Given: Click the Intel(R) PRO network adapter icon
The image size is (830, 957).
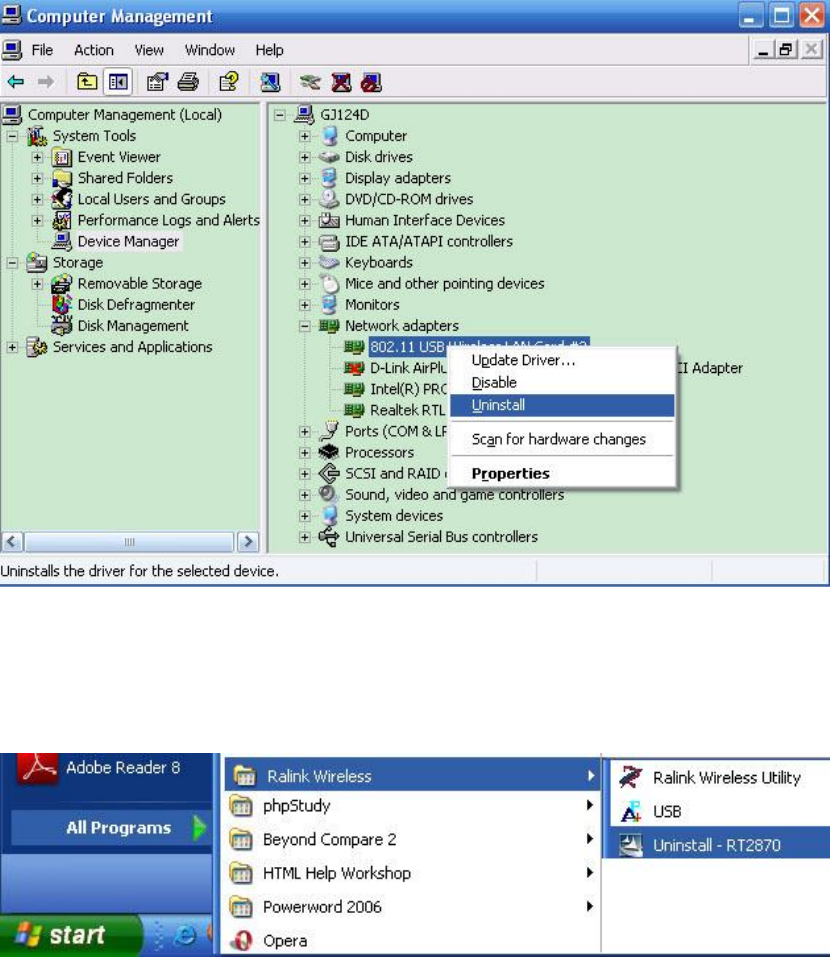Looking at the screenshot, I should (354, 389).
